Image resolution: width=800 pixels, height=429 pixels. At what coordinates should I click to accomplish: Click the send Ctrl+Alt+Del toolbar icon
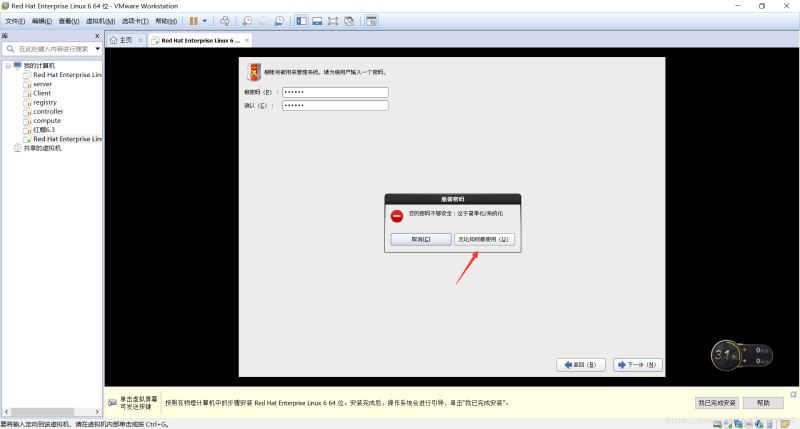point(224,20)
